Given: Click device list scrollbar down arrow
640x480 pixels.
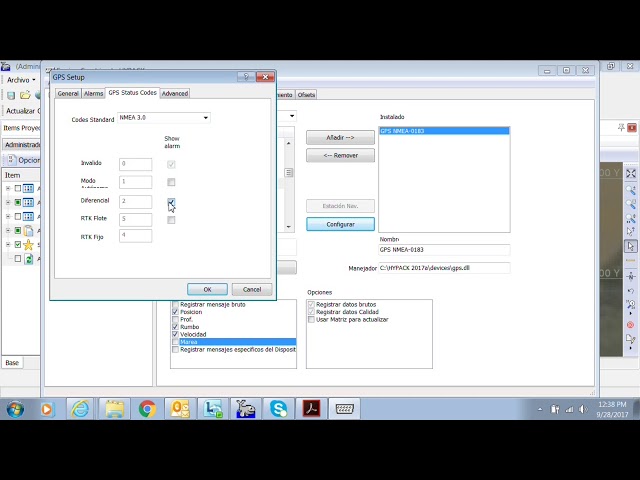Looking at the screenshot, I should pos(289,227).
